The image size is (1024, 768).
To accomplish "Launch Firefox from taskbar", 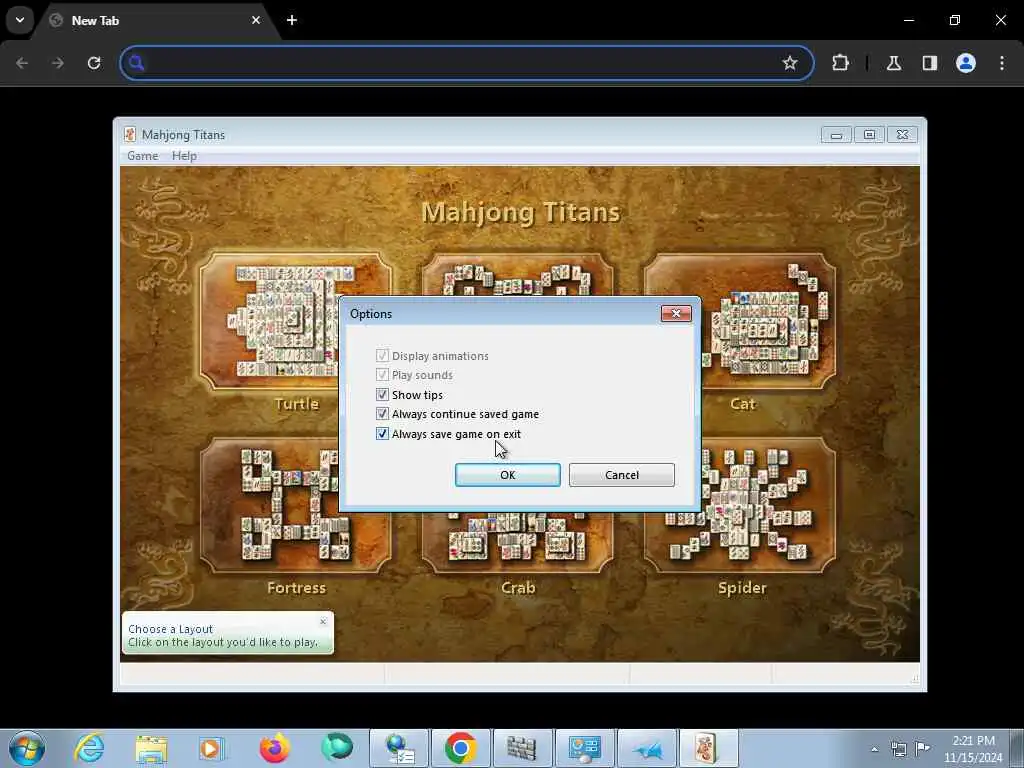I will pyautogui.click(x=274, y=748).
